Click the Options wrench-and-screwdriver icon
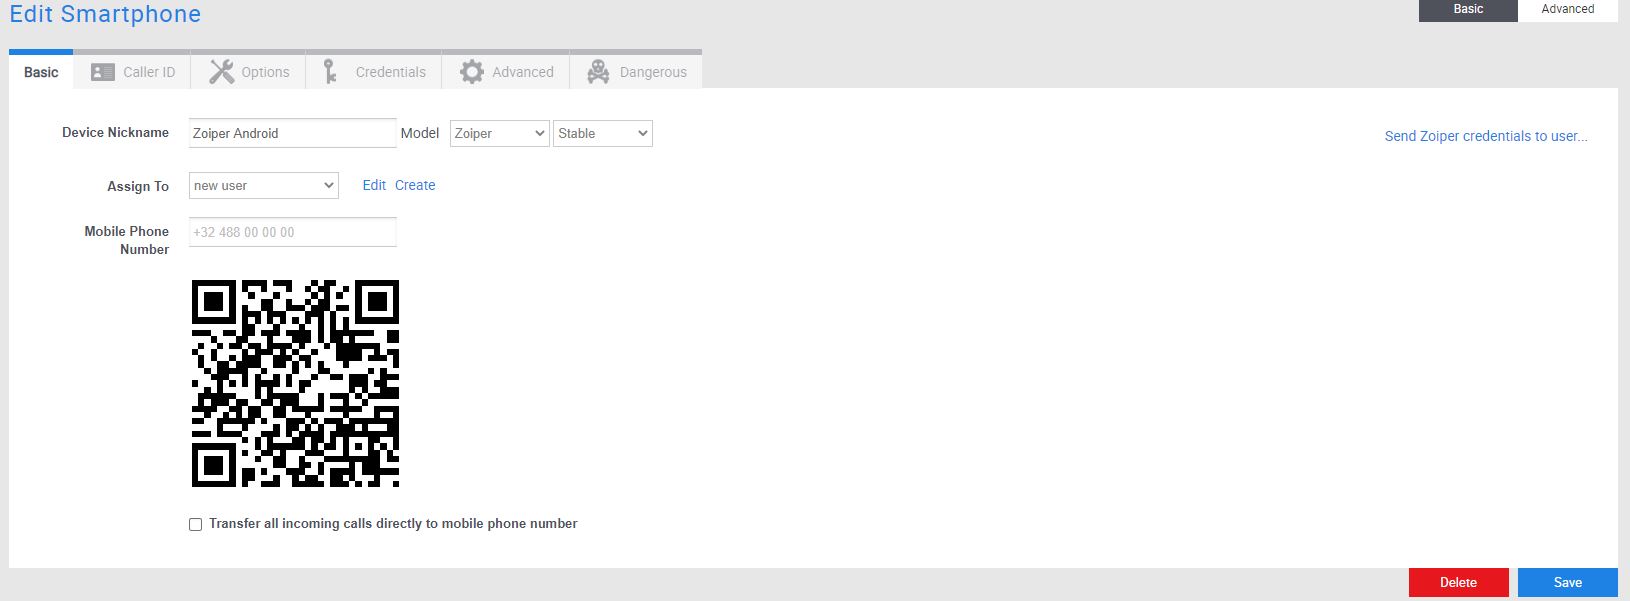This screenshot has height=601, width=1630. point(221,72)
